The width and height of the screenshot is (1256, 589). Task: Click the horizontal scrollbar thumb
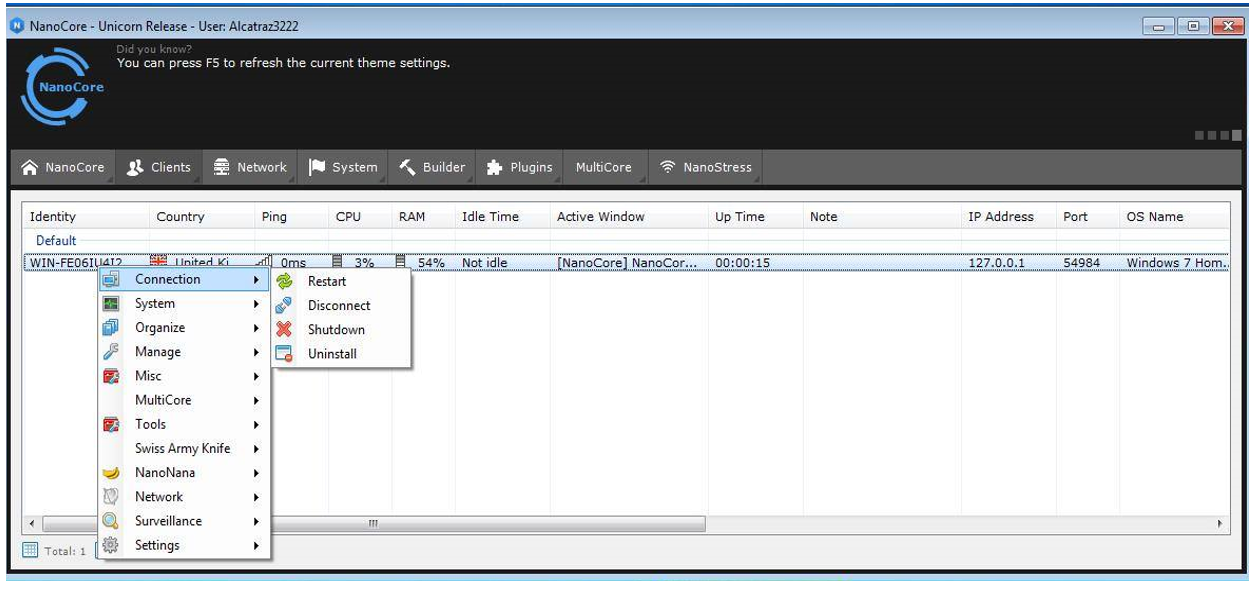(490, 523)
